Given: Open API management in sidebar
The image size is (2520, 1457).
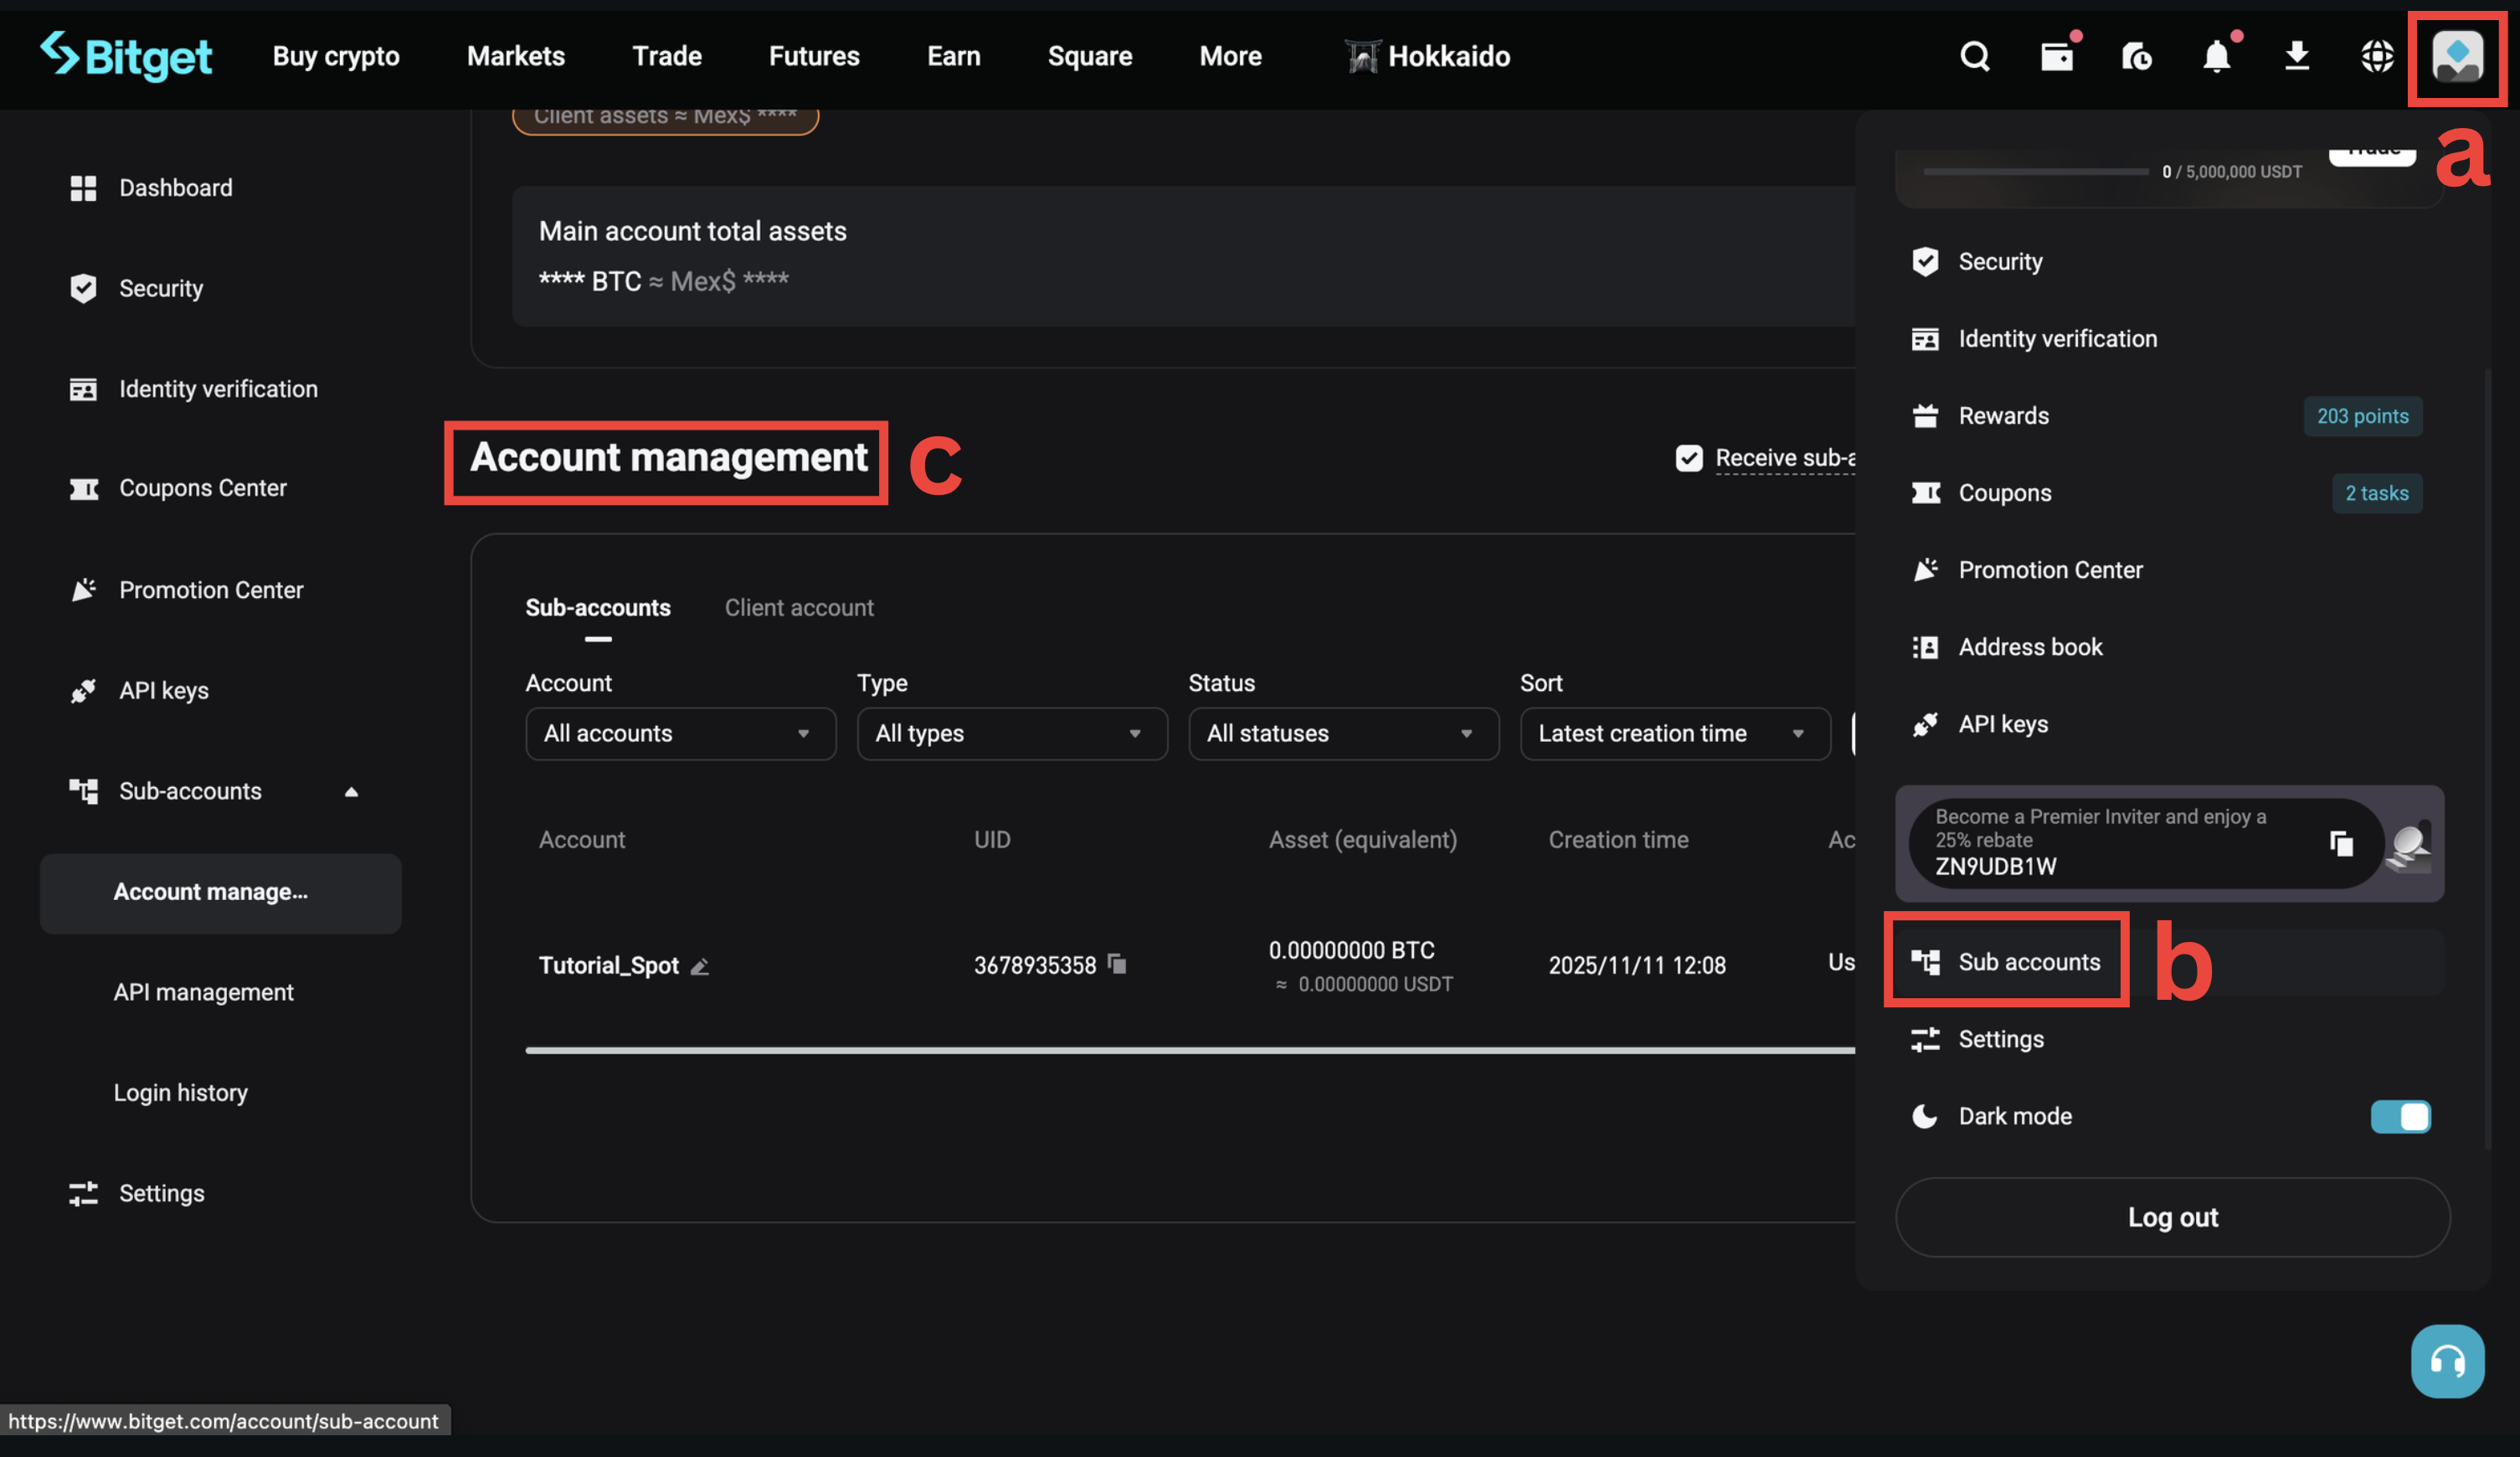Looking at the screenshot, I should (x=203, y=992).
